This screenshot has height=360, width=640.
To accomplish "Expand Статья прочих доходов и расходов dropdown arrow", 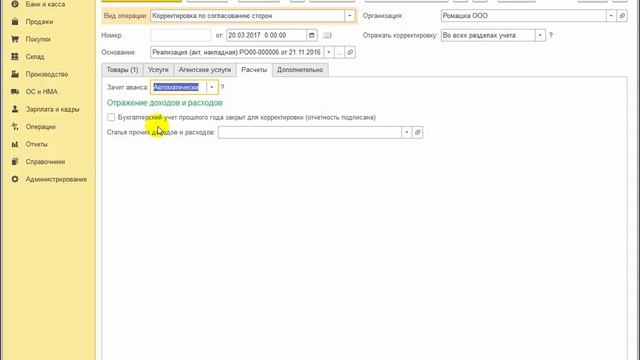I will tap(407, 132).
